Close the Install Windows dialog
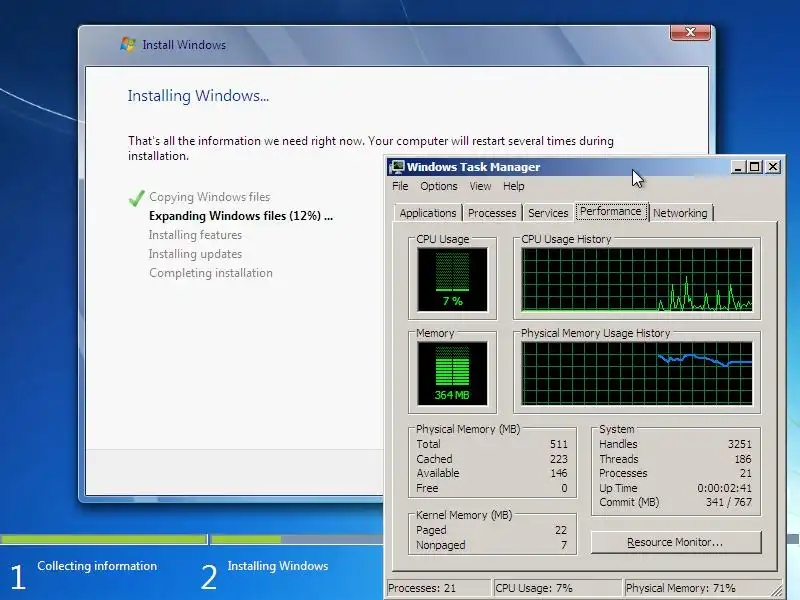The image size is (800, 600). (690, 32)
